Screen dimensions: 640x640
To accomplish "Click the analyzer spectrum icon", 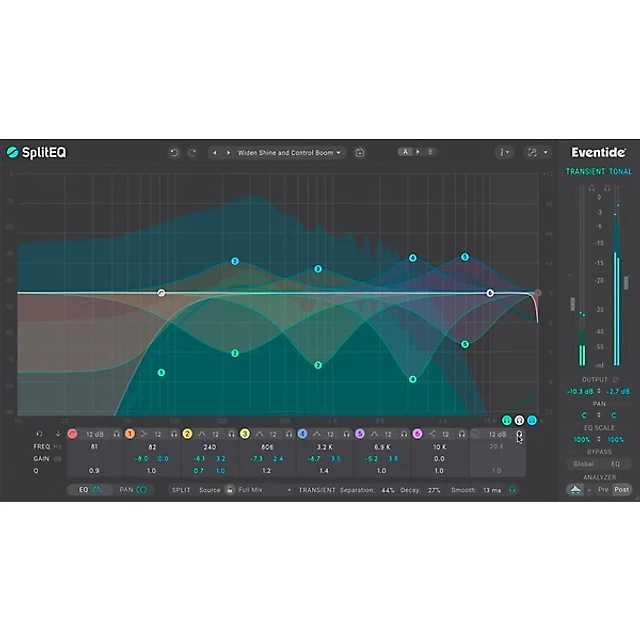I will tap(574, 490).
